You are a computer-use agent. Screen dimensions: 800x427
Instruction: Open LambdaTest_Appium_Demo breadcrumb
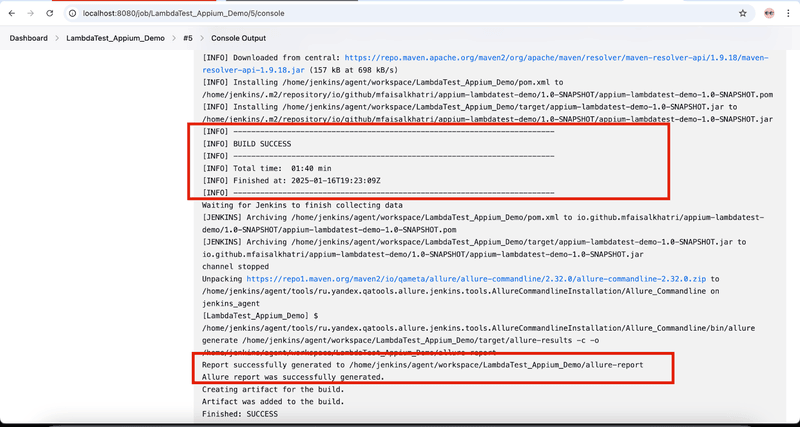[115, 38]
